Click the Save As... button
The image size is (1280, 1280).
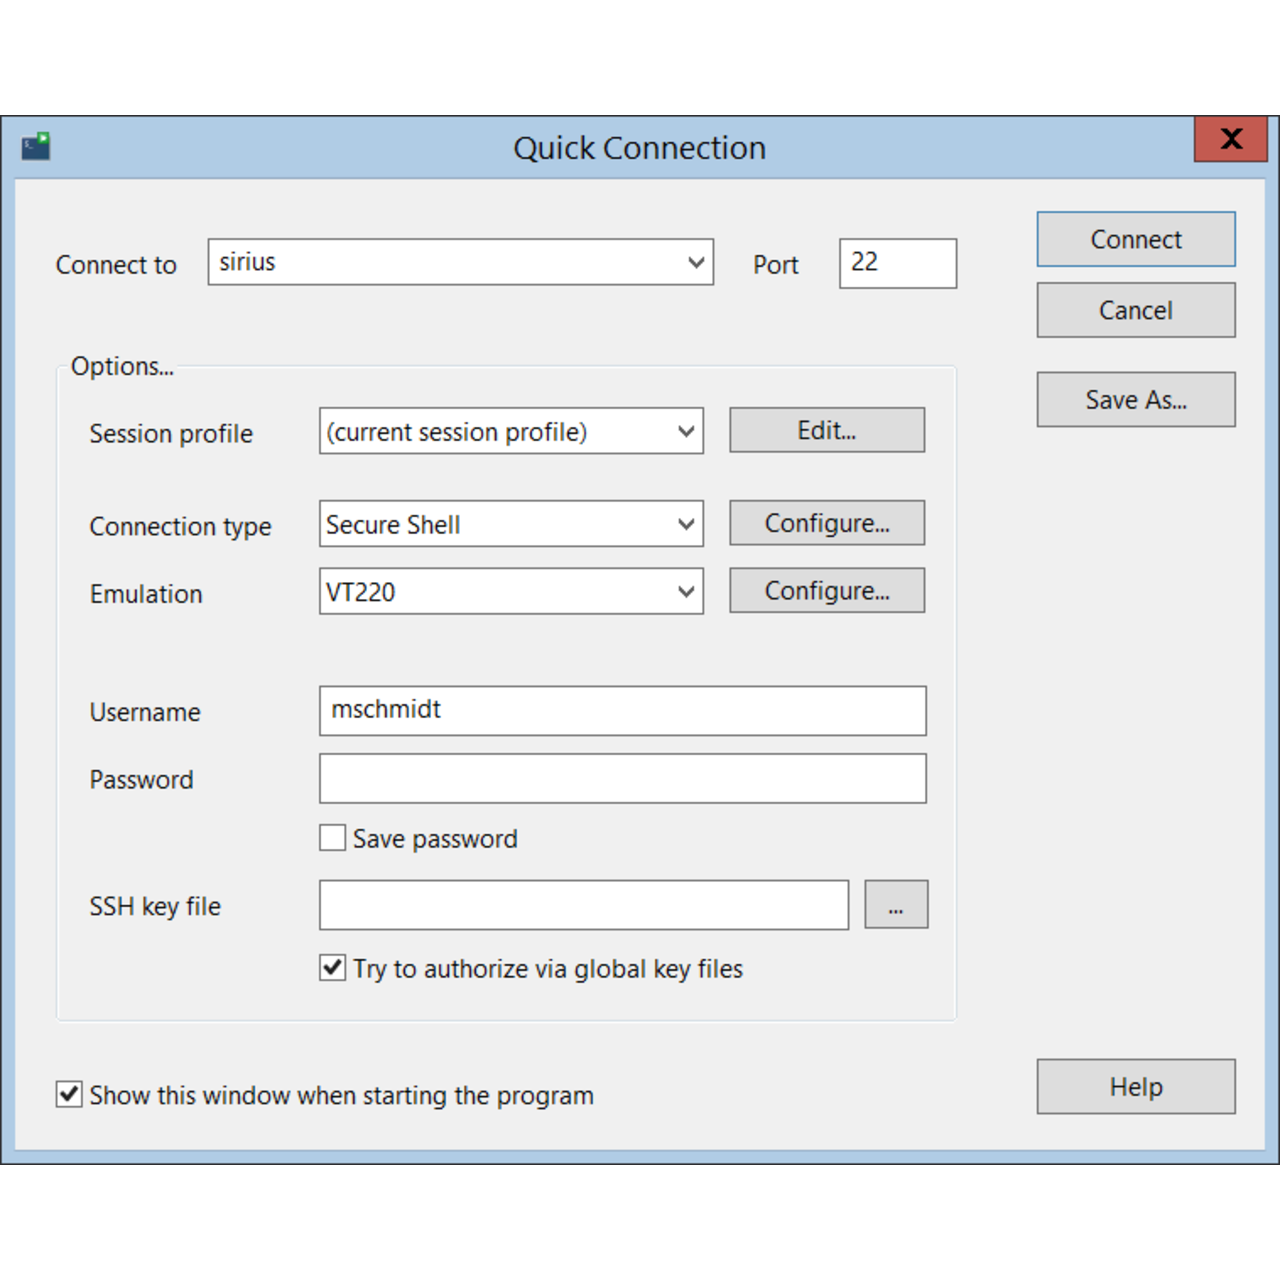click(1135, 400)
